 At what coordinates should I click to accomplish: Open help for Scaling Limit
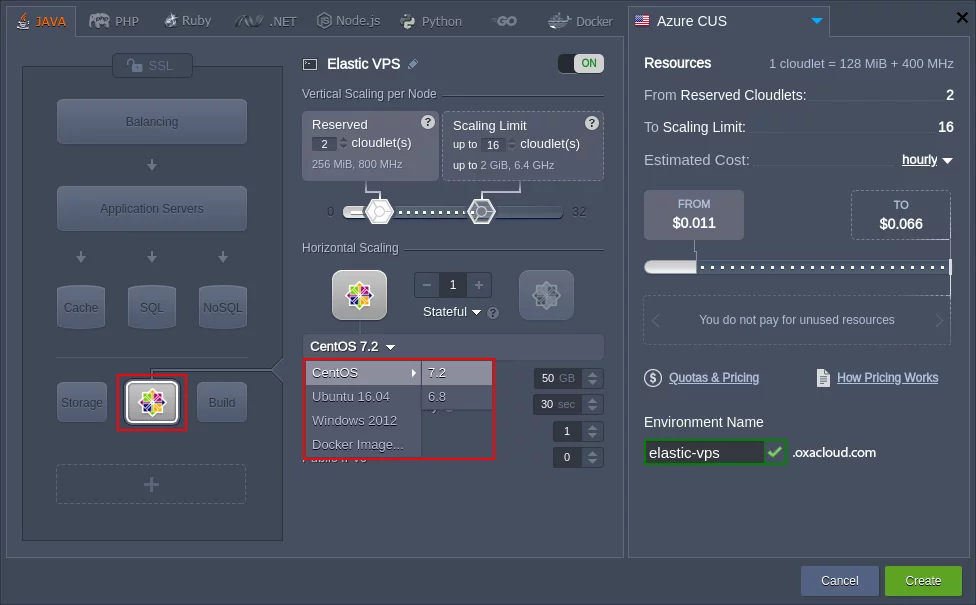(592, 123)
